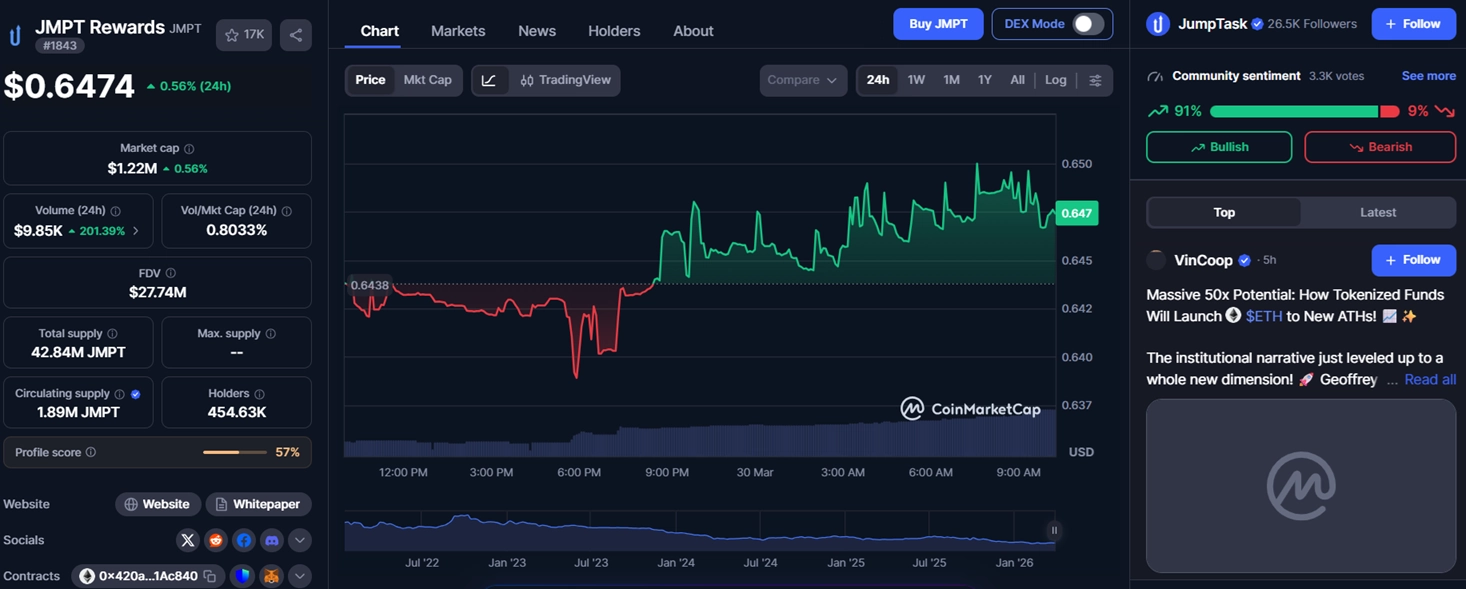Click the community sentiment progress bar
This screenshot has height=589, width=1466.
pos(1304,111)
